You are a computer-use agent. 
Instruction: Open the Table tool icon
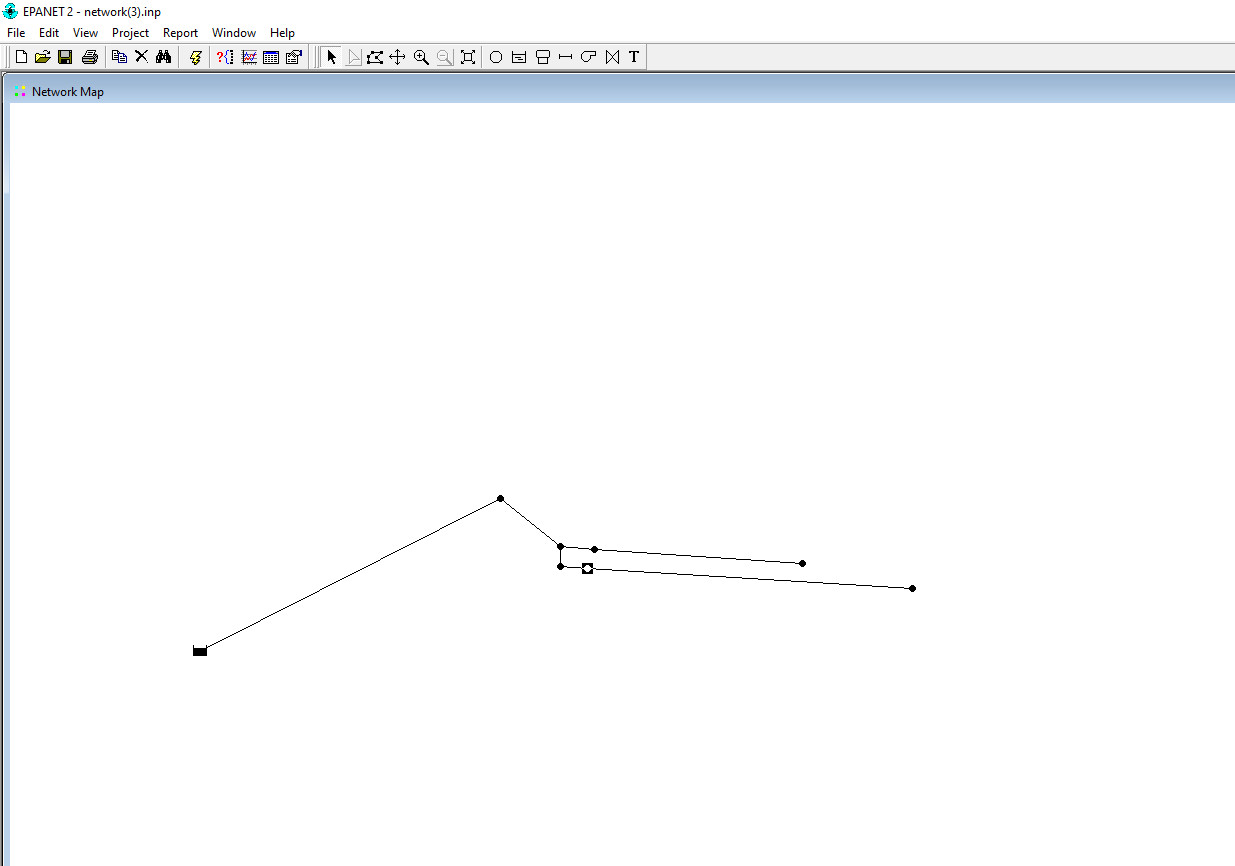[x=271, y=57]
